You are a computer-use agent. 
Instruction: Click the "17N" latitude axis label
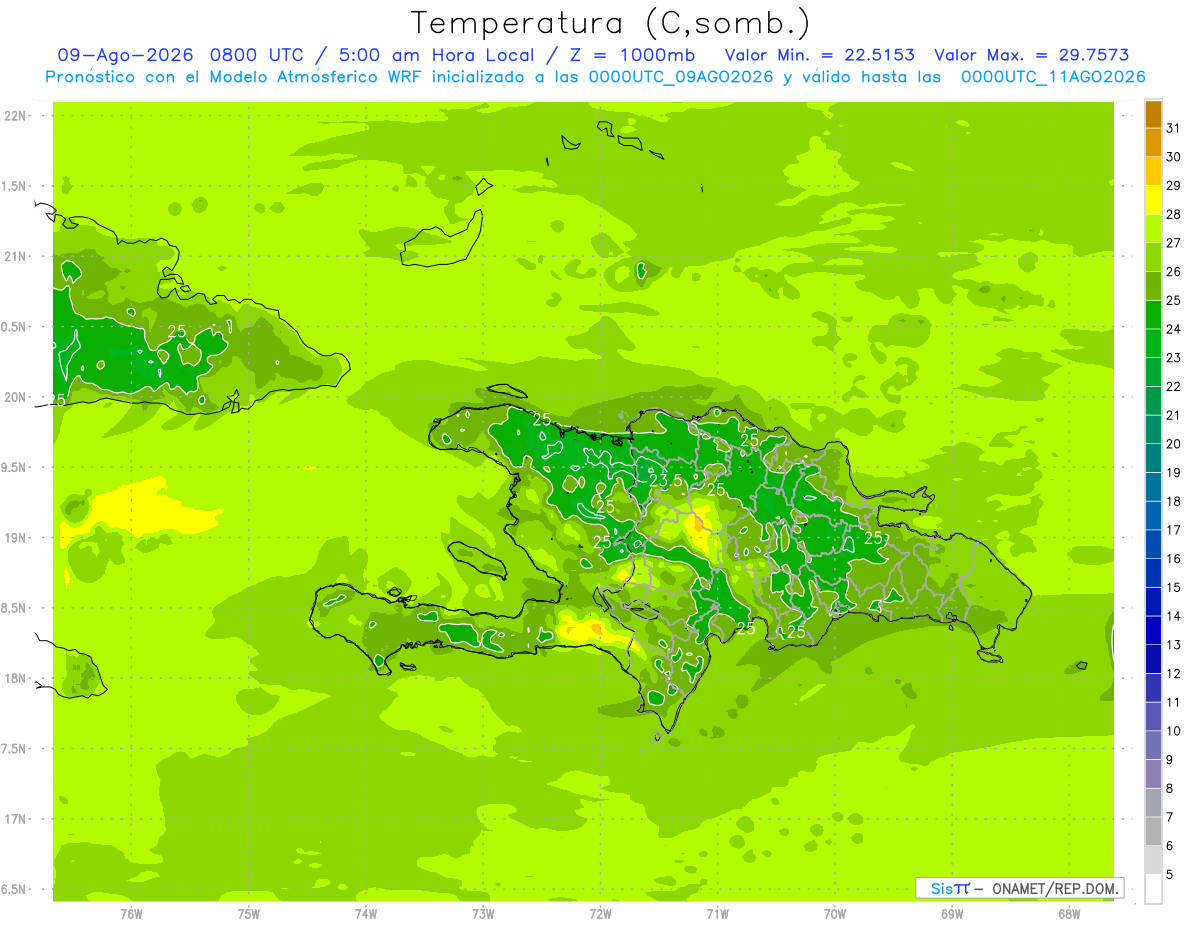click(x=15, y=819)
